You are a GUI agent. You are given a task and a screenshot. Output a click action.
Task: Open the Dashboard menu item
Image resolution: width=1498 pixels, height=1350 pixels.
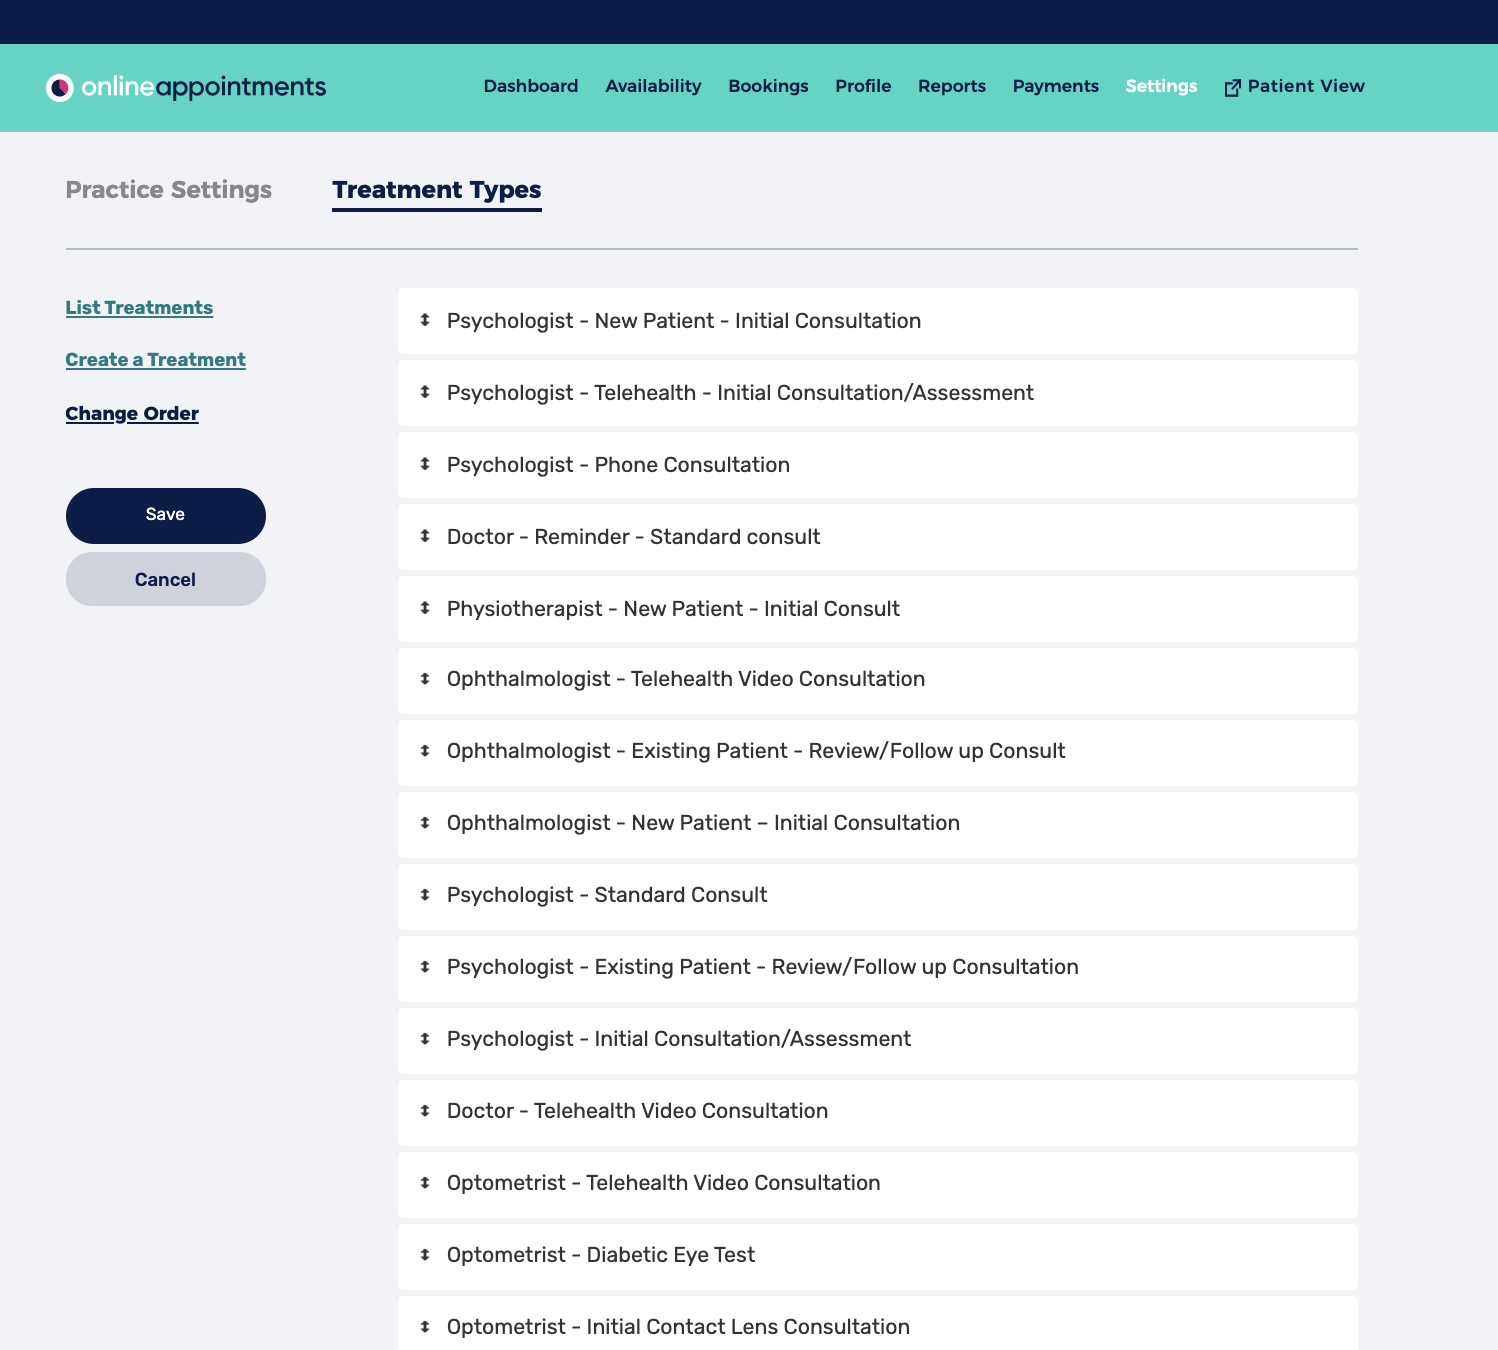pos(530,86)
